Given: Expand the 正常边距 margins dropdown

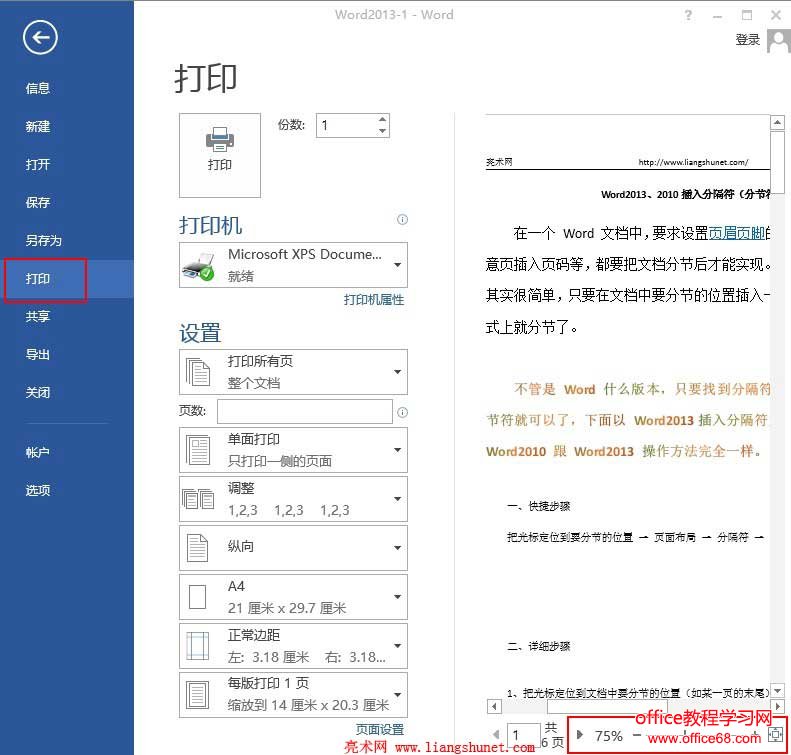Looking at the screenshot, I should (x=294, y=646).
